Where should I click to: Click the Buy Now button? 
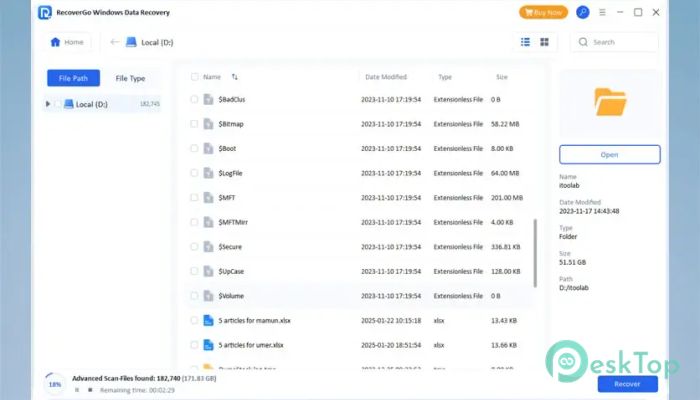point(543,12)
